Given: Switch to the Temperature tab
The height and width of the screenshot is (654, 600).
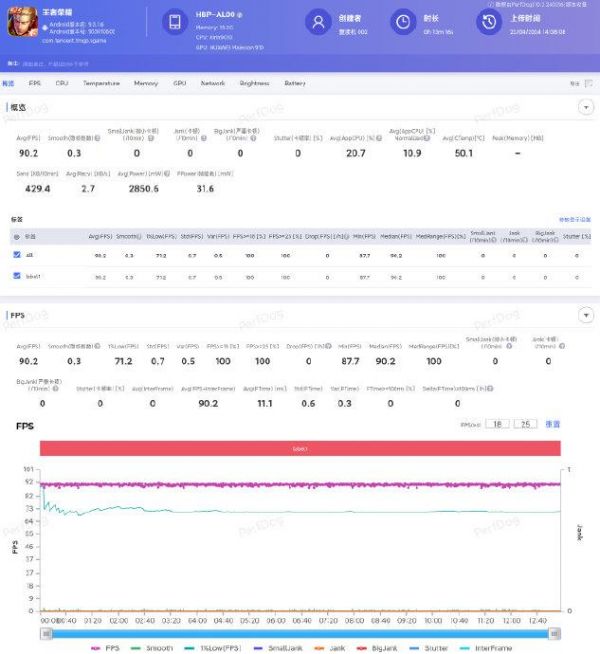Looking at the screenshot, I should (x=101, y=84).
